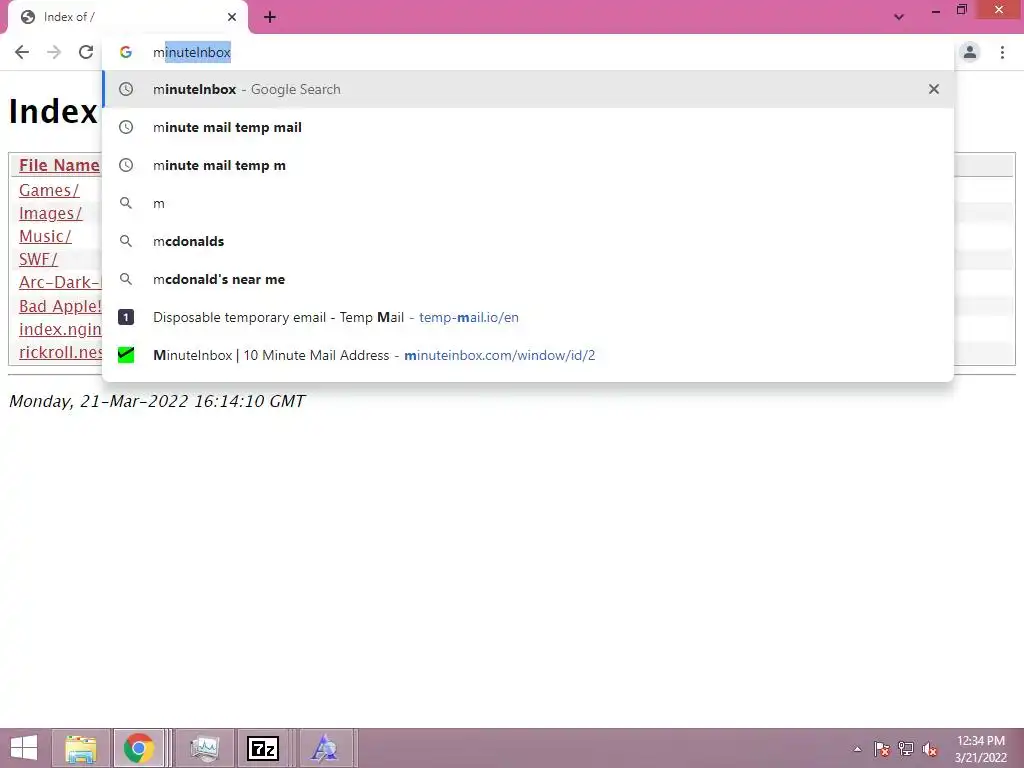Click the clock icon beside 'minute mail temp m'
This screenshot has width=1024, height=768.
pyautogui.click(x=126, y=165)
